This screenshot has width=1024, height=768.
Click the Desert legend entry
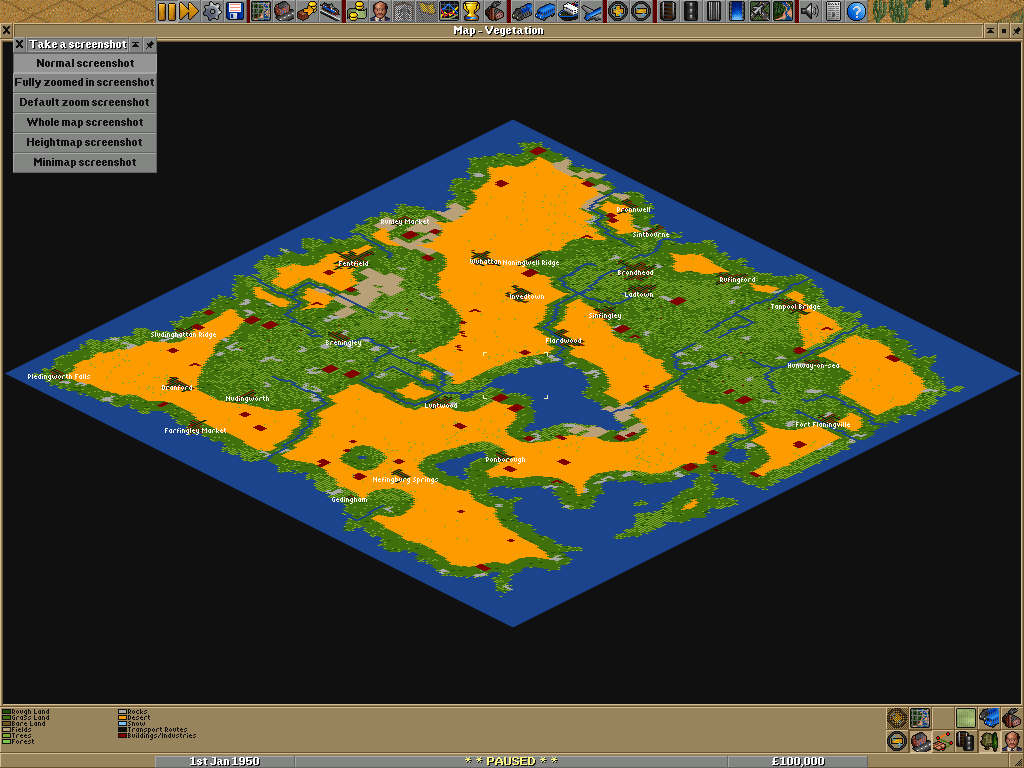click(x=135, y=718)
